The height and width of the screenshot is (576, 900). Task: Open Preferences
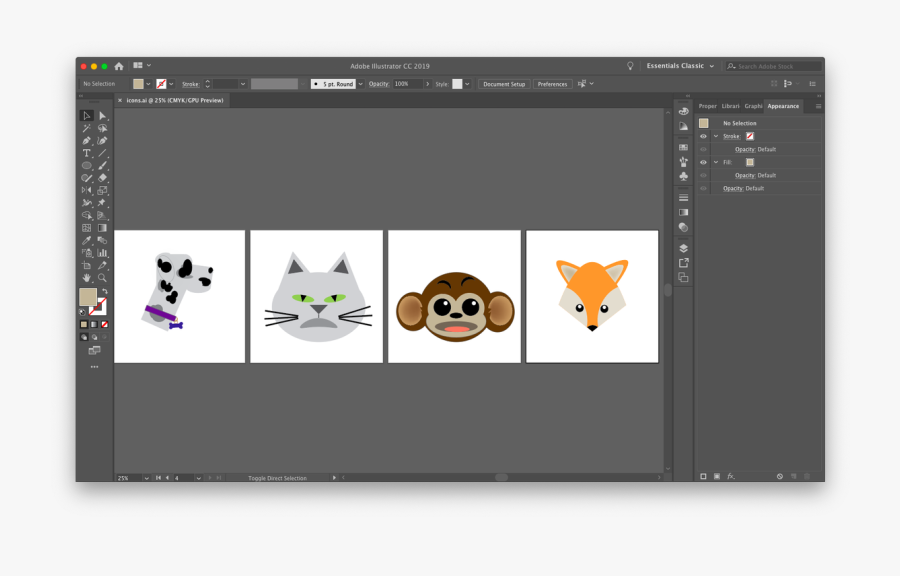point(552,84)
